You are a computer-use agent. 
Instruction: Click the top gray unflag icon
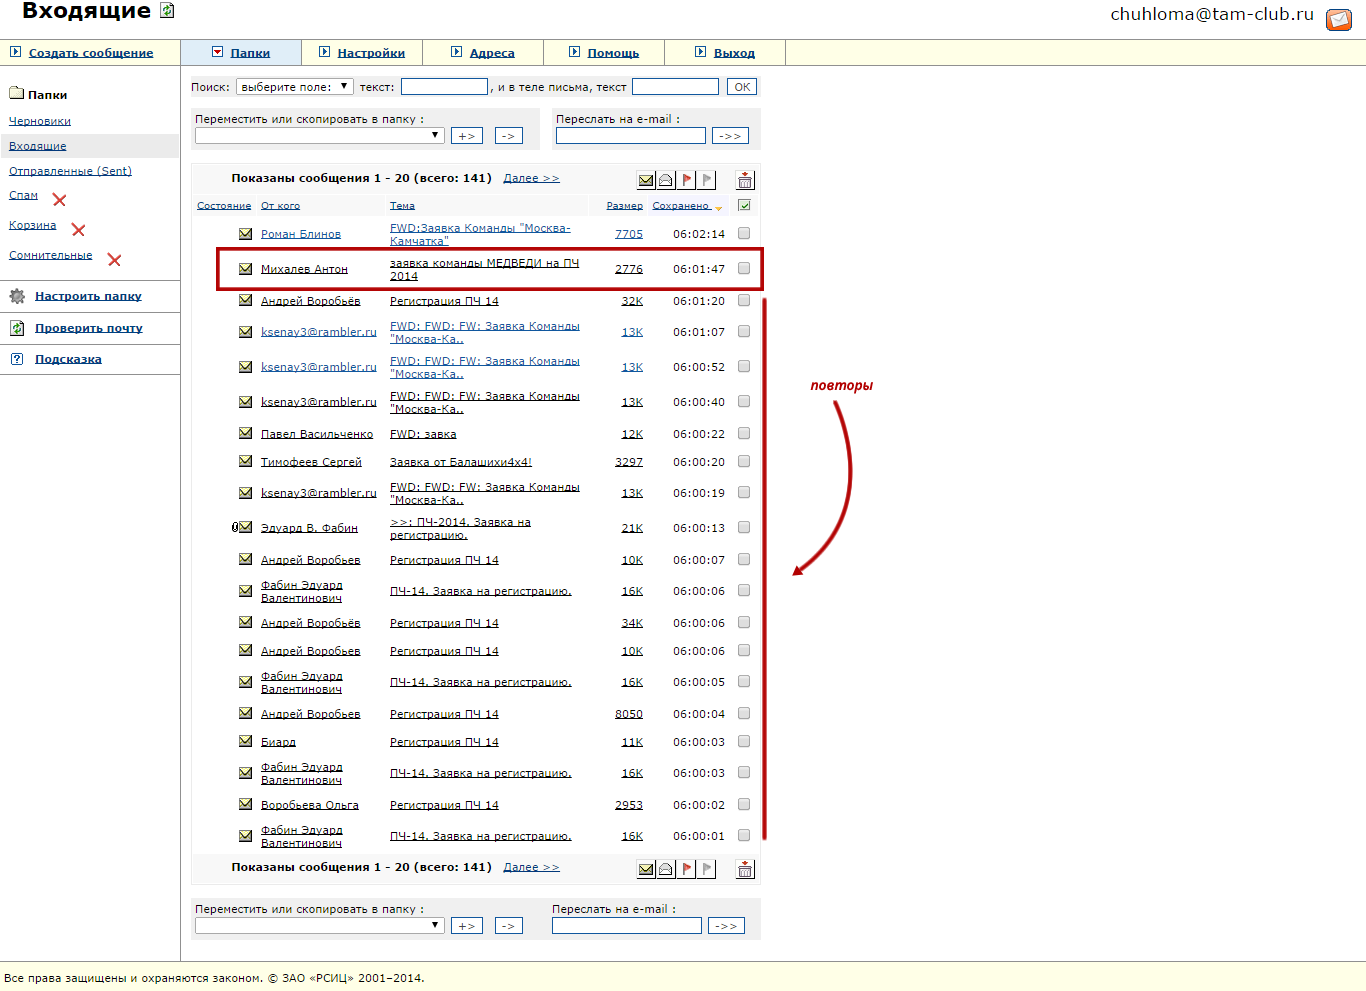[x=707, y=180]
